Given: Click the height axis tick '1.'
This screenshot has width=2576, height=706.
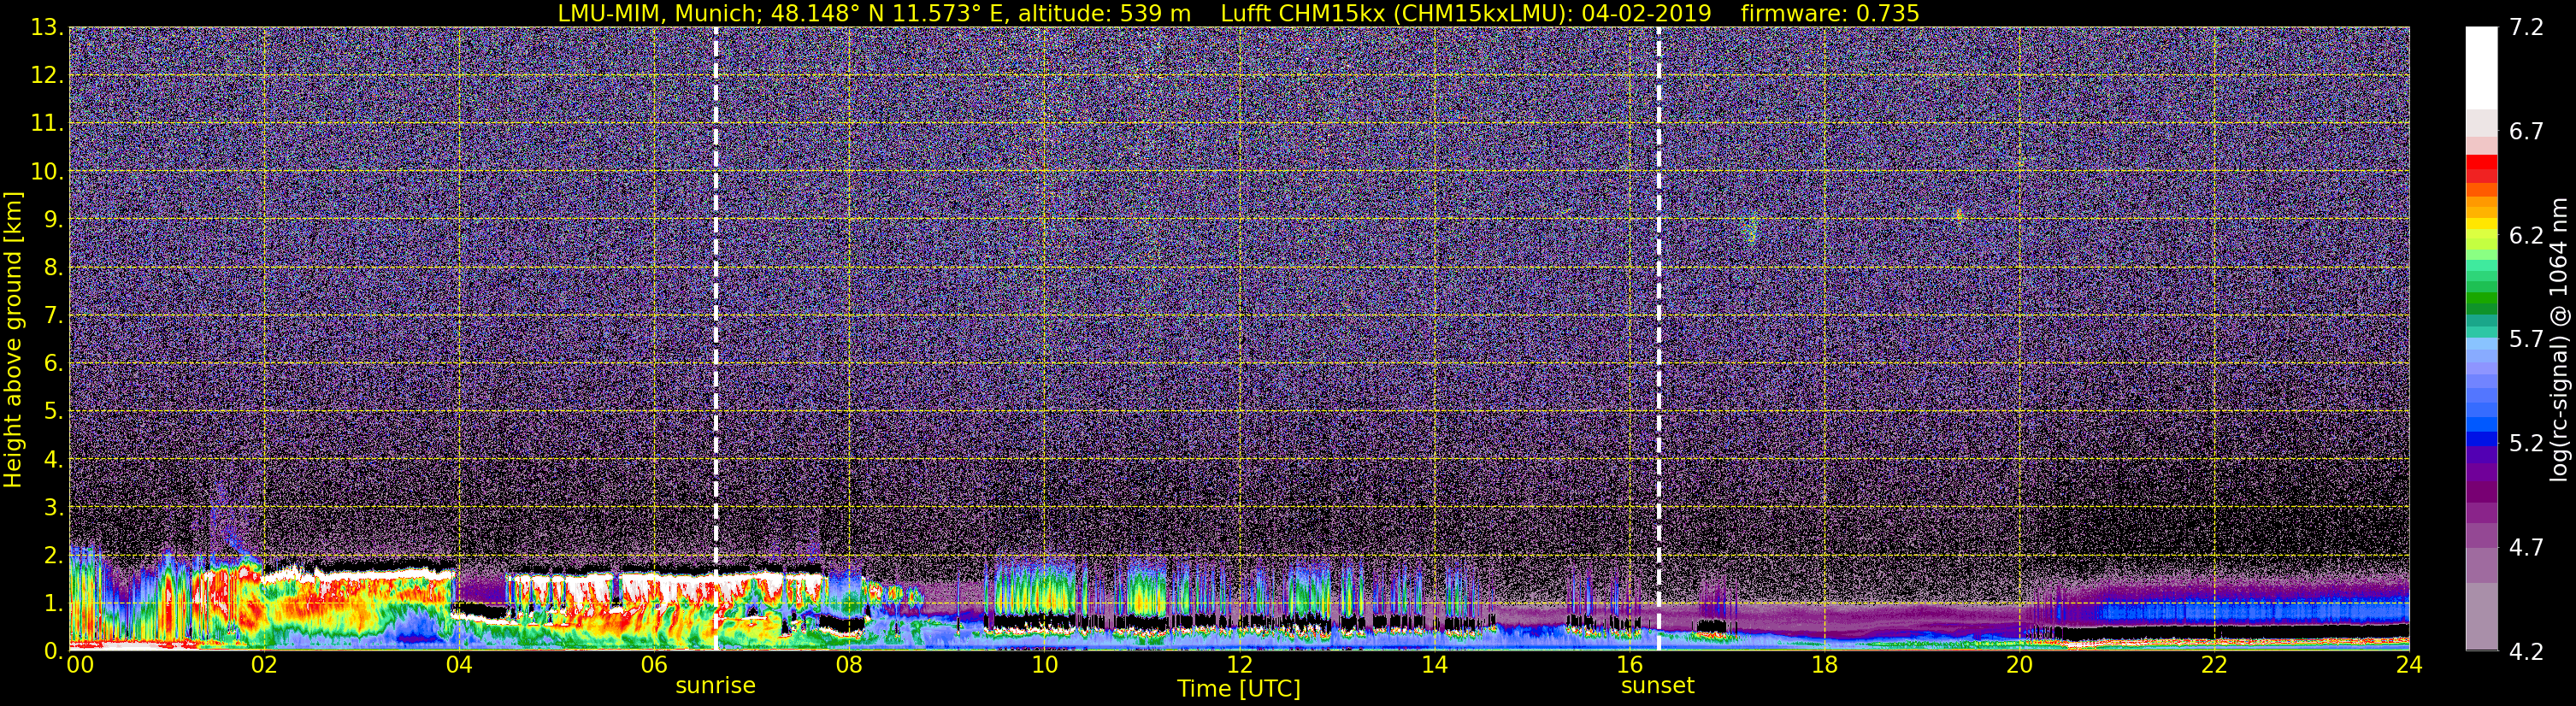Looking at the screenshot, I should click(x=53, y=603).
